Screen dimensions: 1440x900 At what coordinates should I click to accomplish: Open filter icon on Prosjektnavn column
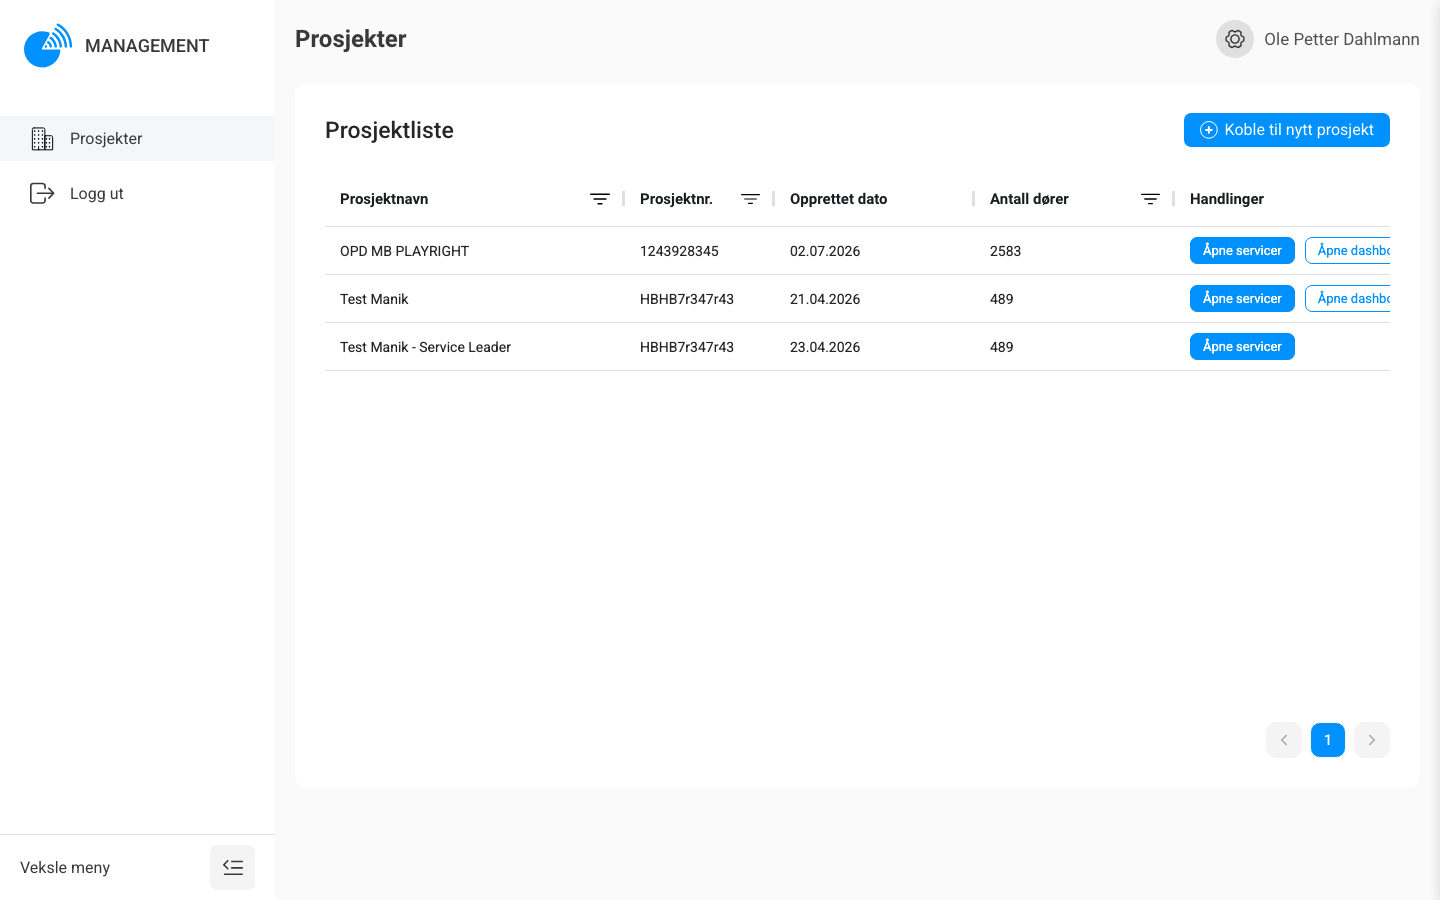600,199
